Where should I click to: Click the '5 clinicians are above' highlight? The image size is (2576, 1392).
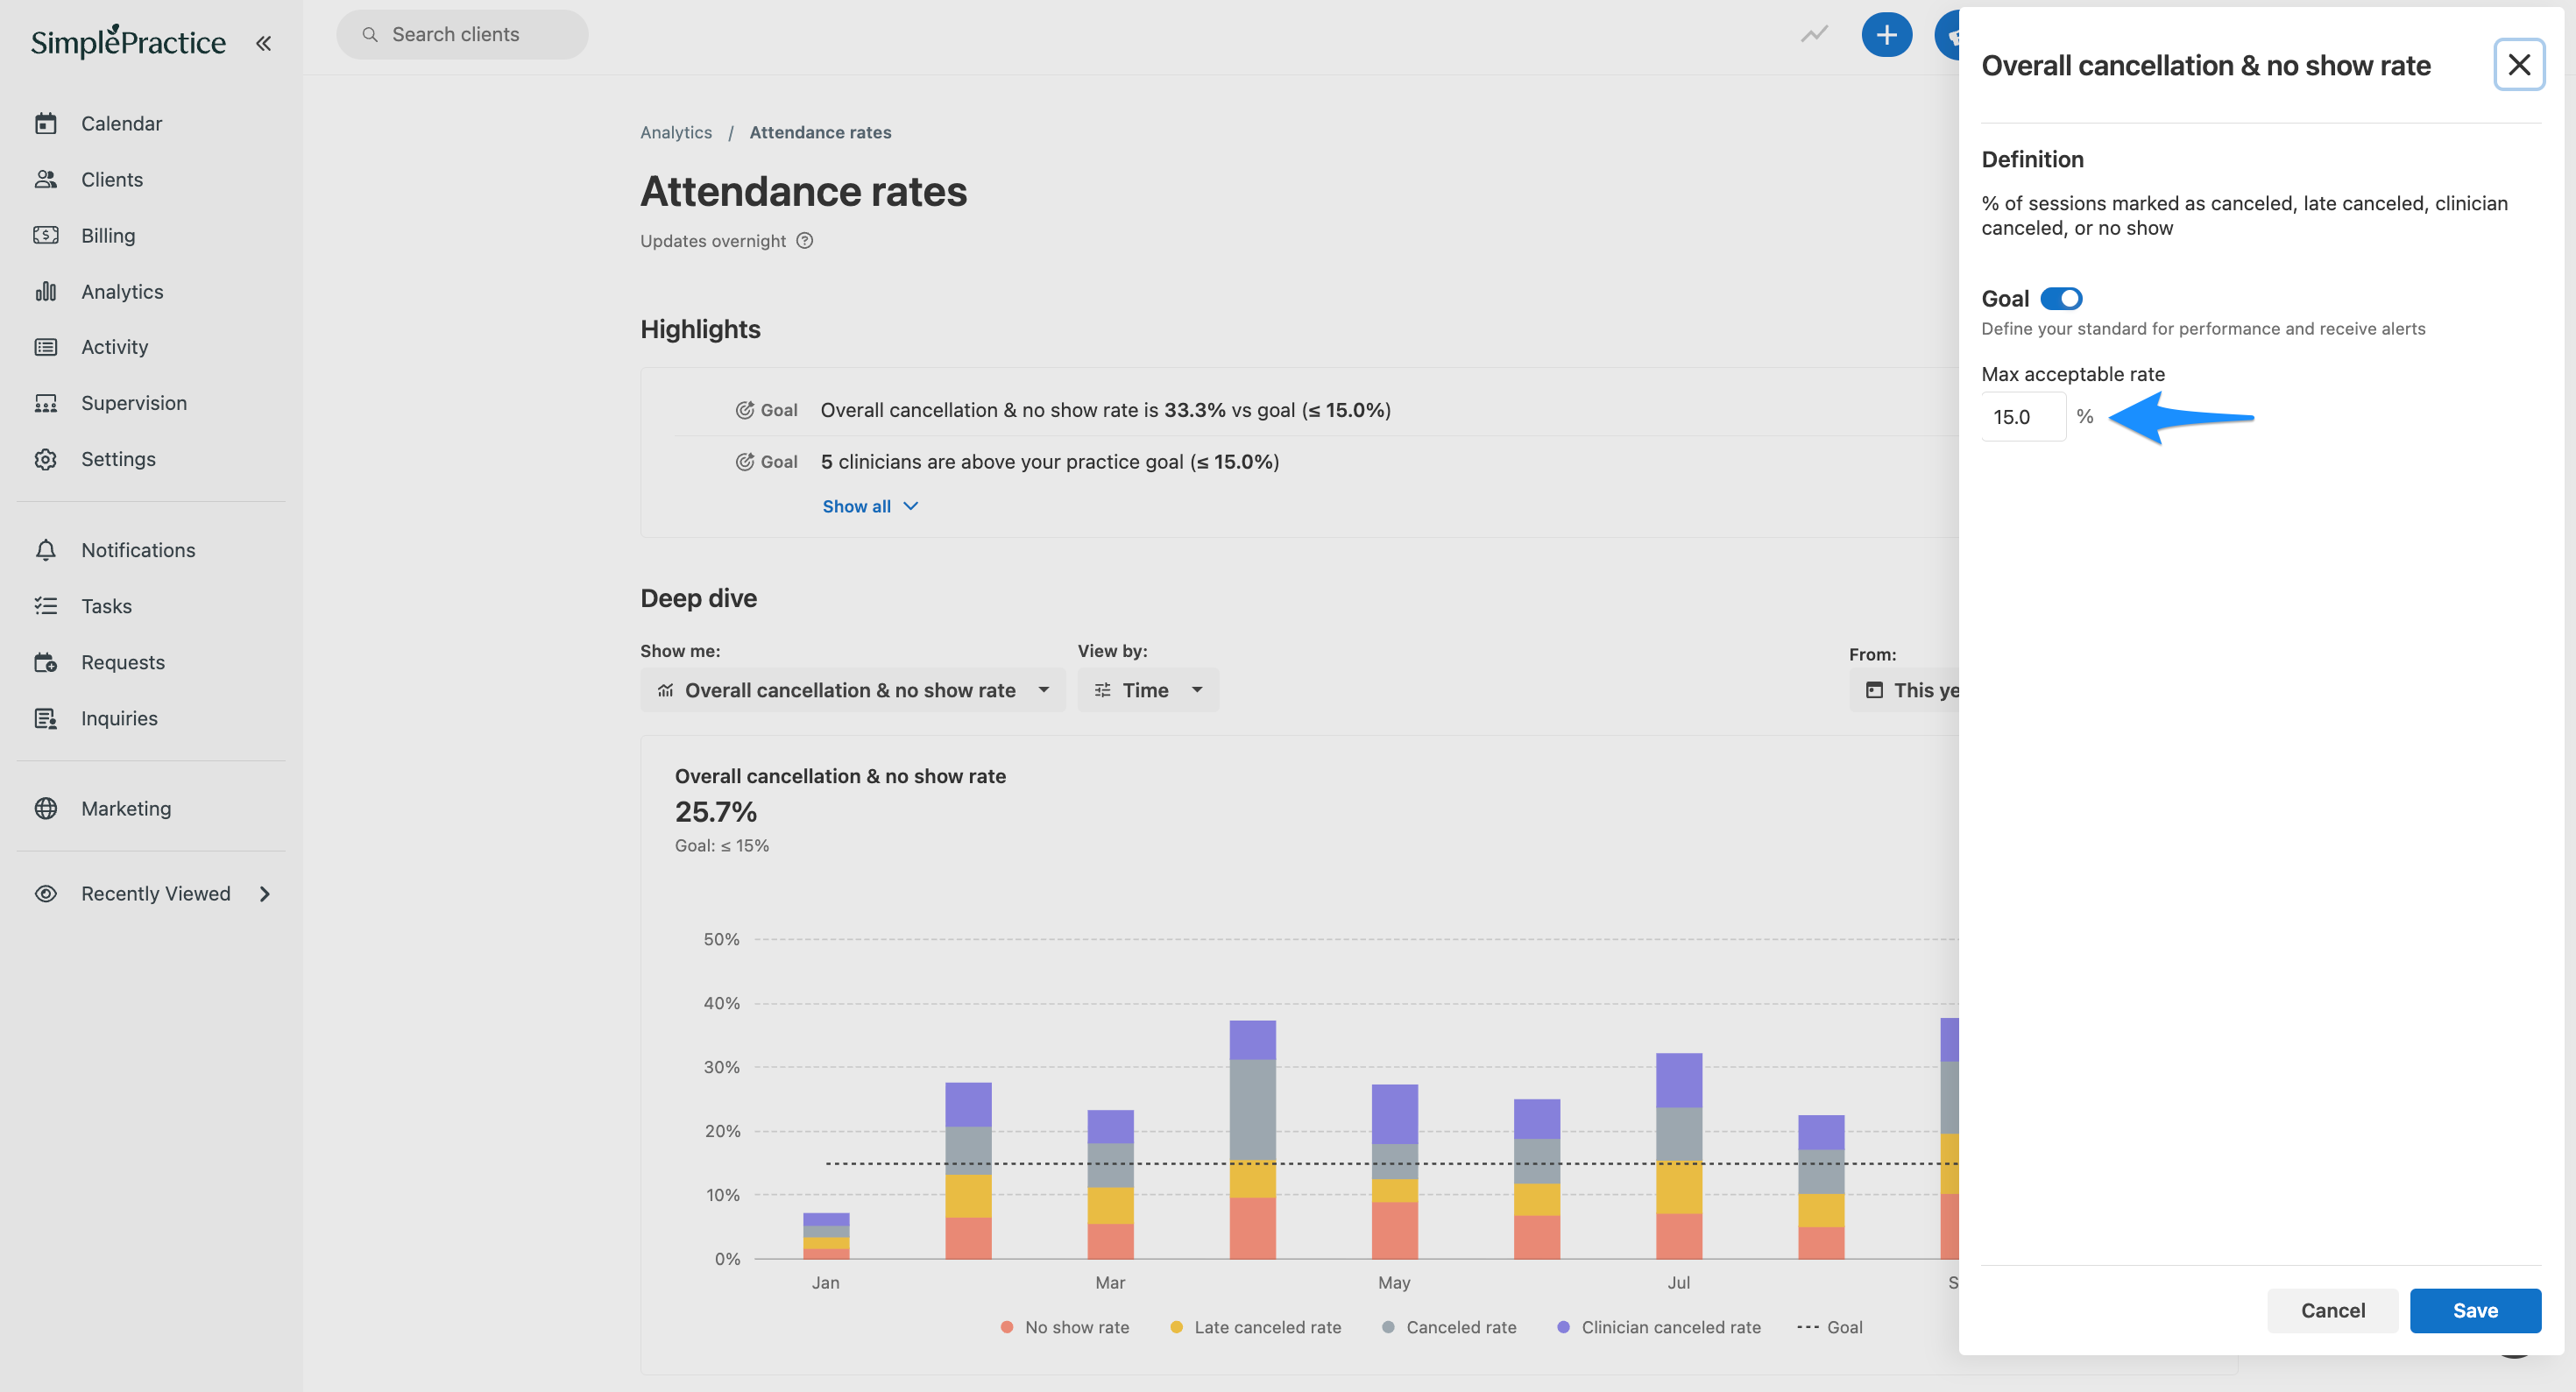point(1049,461)
